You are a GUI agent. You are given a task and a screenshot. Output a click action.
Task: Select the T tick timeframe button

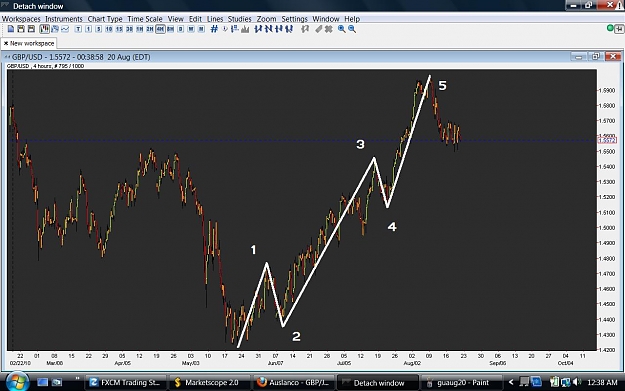(x=78, y=29)
